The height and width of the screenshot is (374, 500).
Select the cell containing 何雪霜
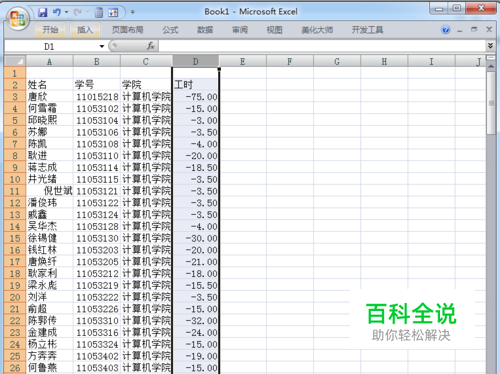pos(49,108)
